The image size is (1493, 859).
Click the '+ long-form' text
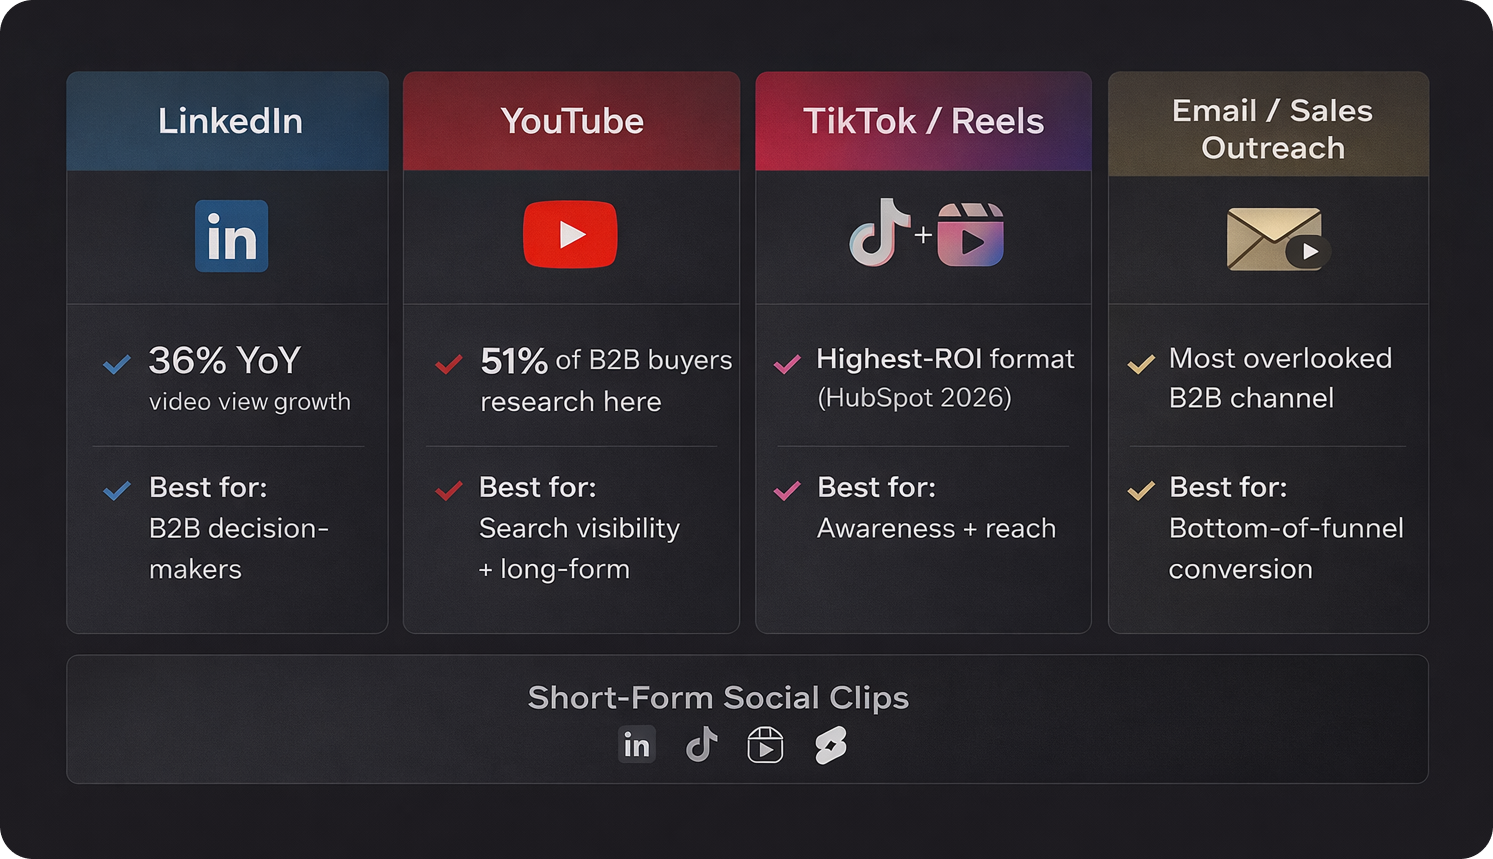coord(554,569)
